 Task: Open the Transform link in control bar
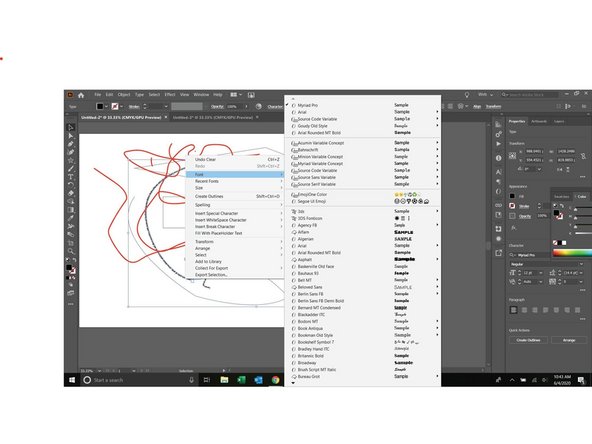click(x=493, y=107)
